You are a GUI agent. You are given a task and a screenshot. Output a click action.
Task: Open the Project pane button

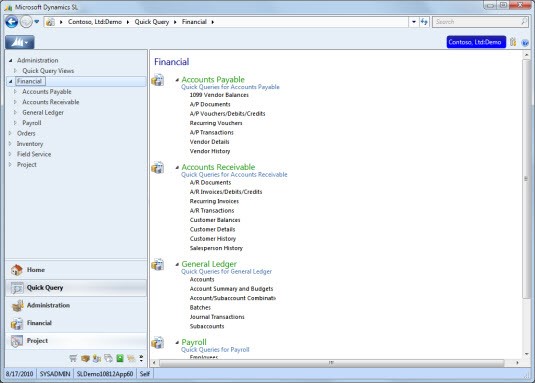76,341
